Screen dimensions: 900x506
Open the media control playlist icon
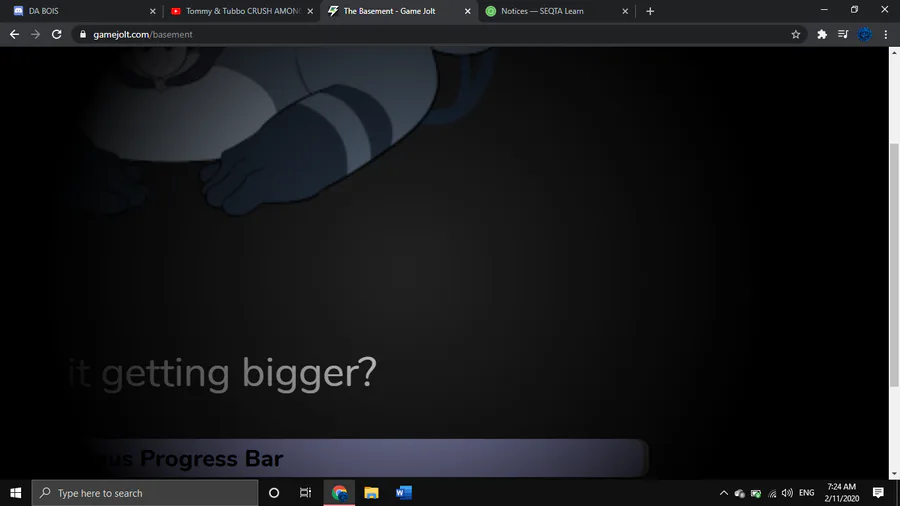[x=843, y=34]
